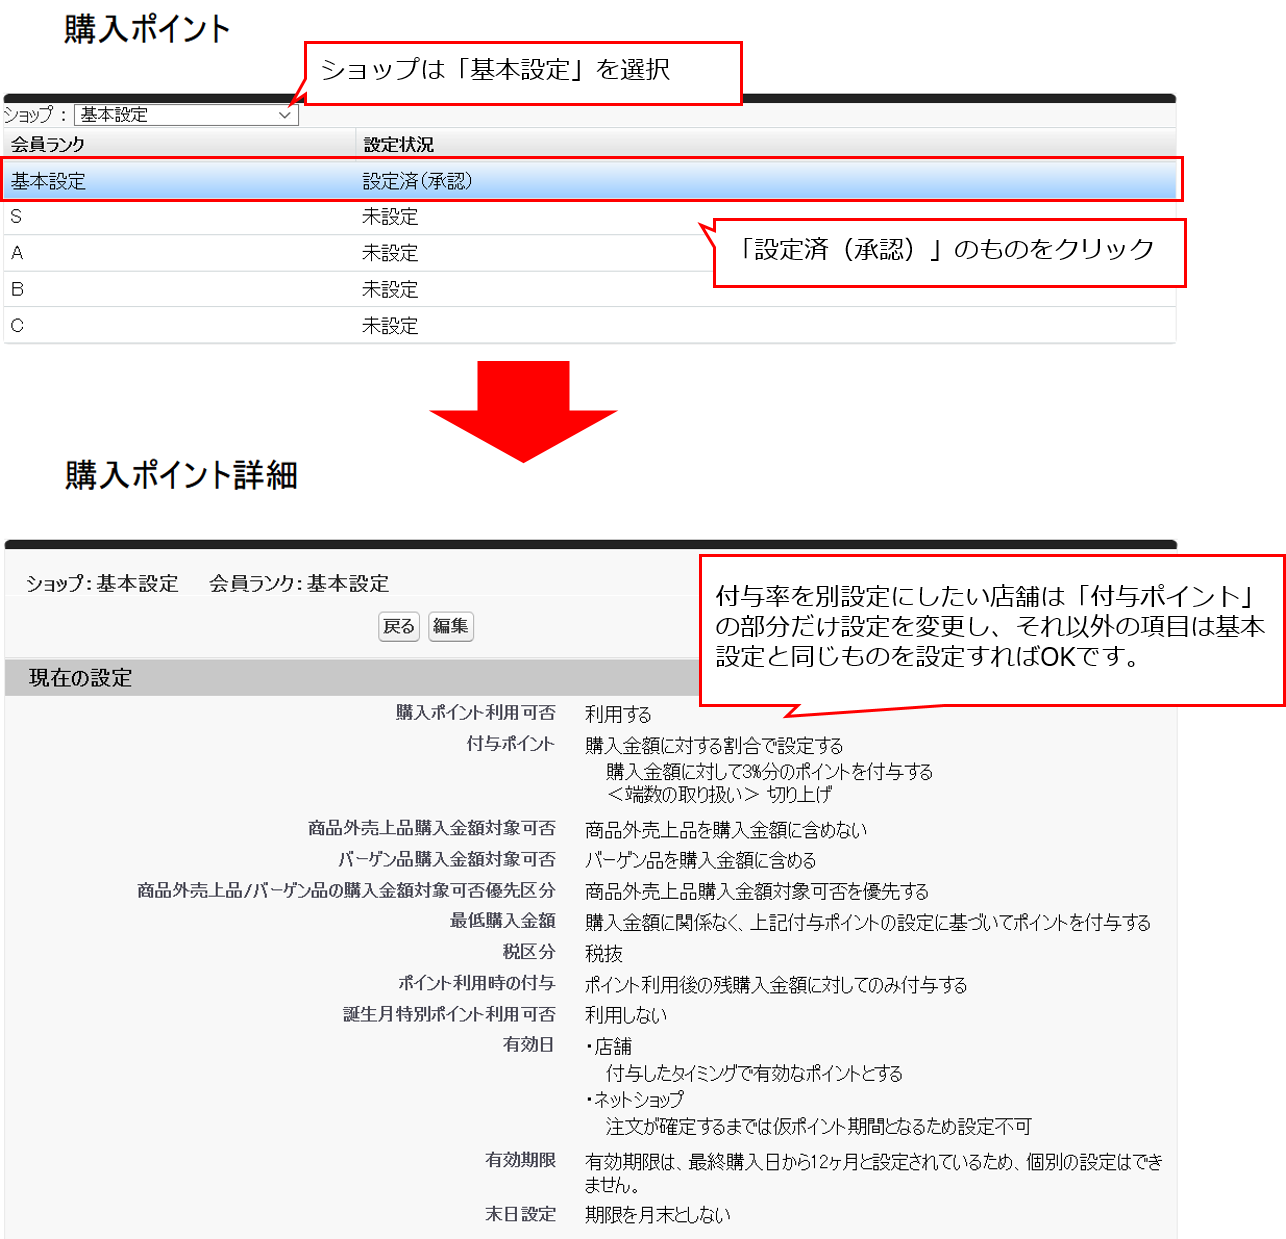Select the C member rank cell
This screenshot has width=1286, height=1239.
[x=17, y=325]
